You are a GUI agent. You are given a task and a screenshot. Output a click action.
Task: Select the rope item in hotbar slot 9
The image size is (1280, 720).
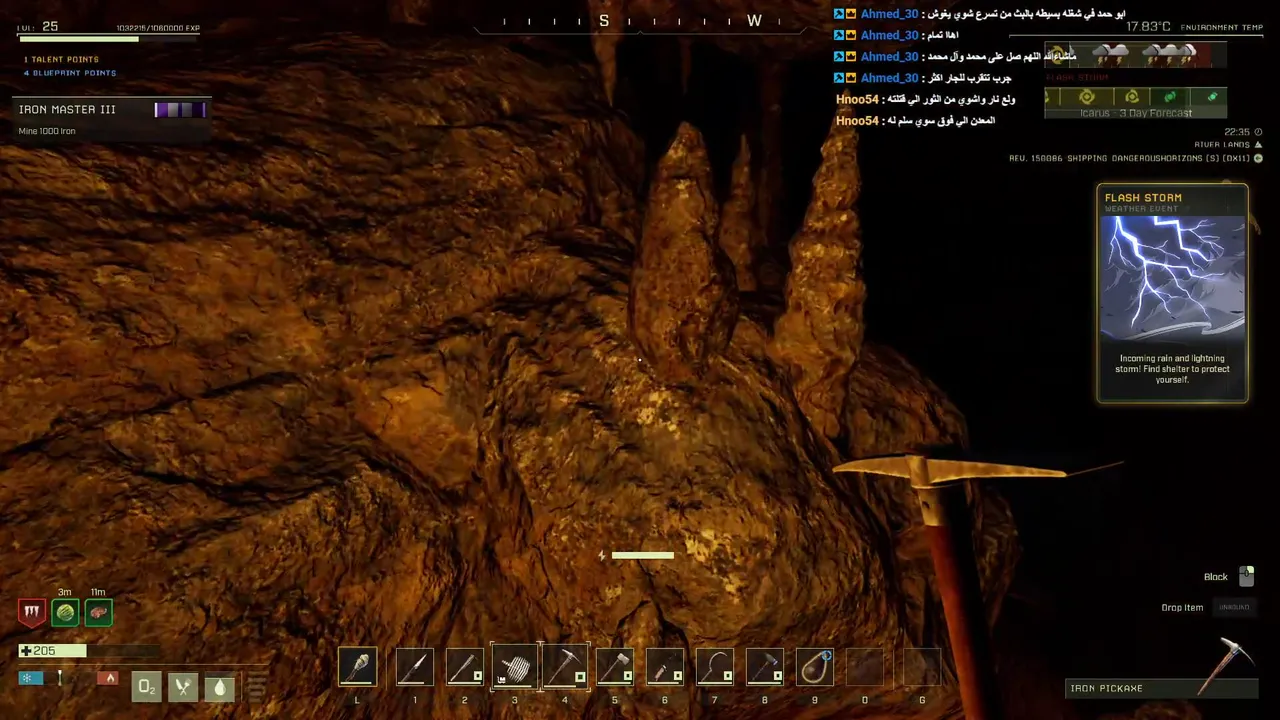pos(815,668)
